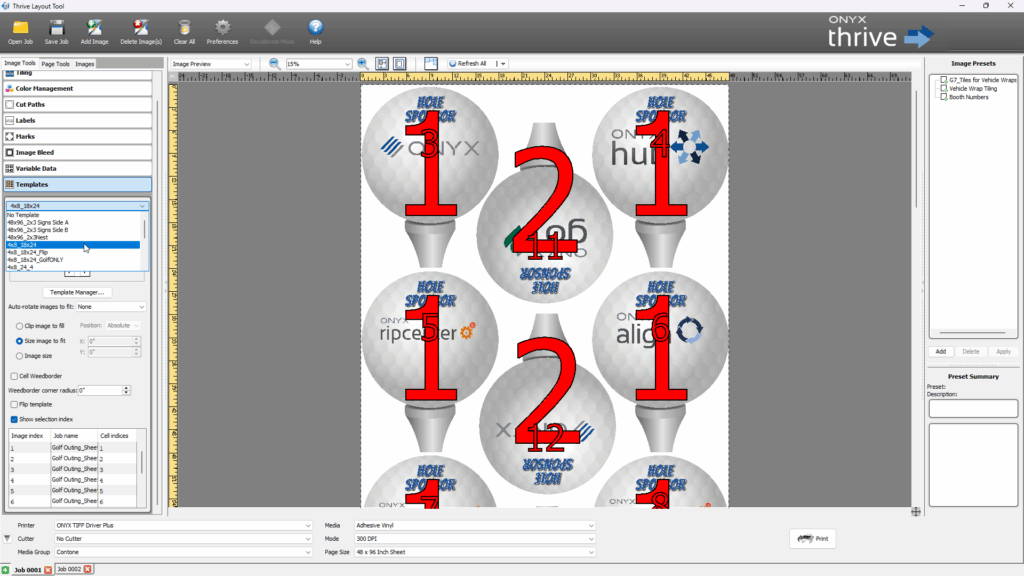Click the Add Image icon

click(94, 28)
